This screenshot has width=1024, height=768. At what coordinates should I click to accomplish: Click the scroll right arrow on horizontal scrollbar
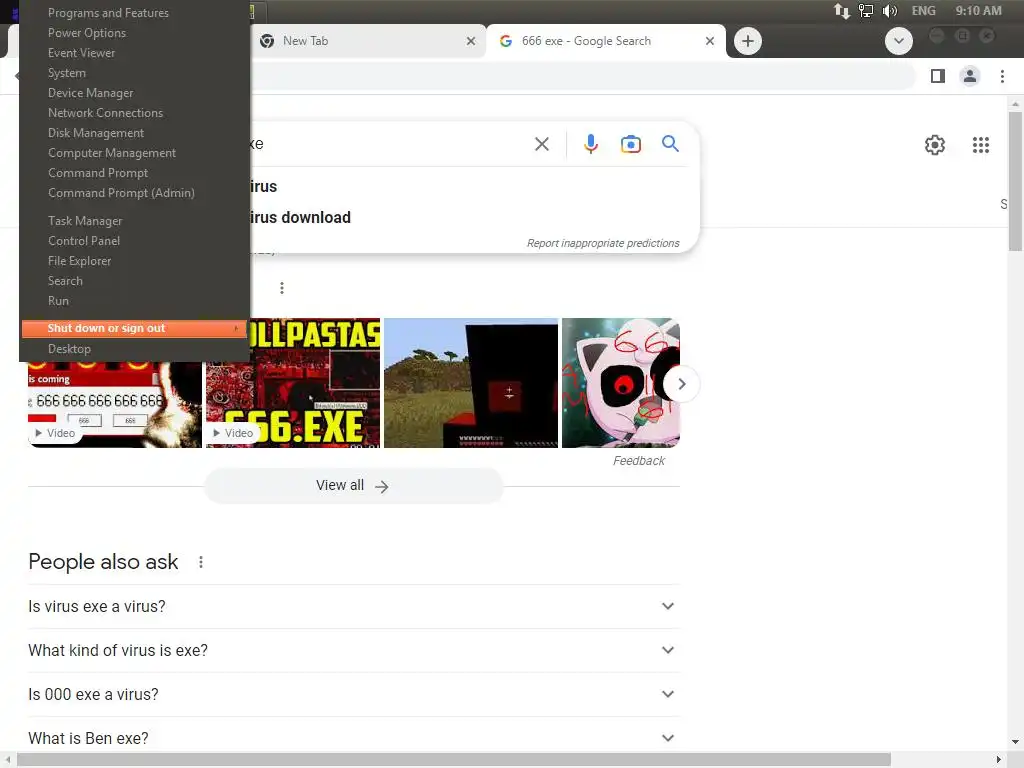pyautogui.click(x=999, y=760)
